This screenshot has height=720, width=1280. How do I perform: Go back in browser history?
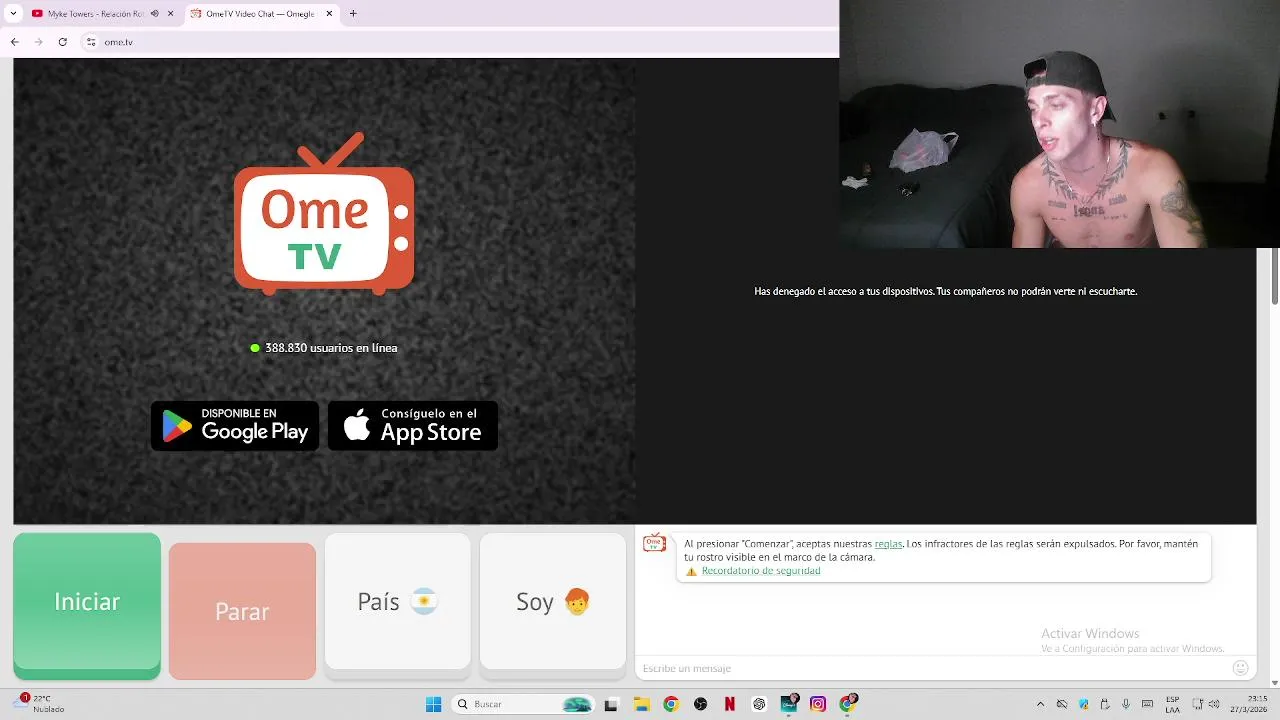point(14,42)
